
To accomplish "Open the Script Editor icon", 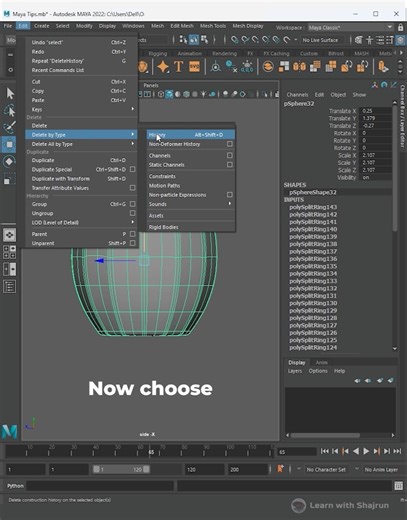I will 399,486.
